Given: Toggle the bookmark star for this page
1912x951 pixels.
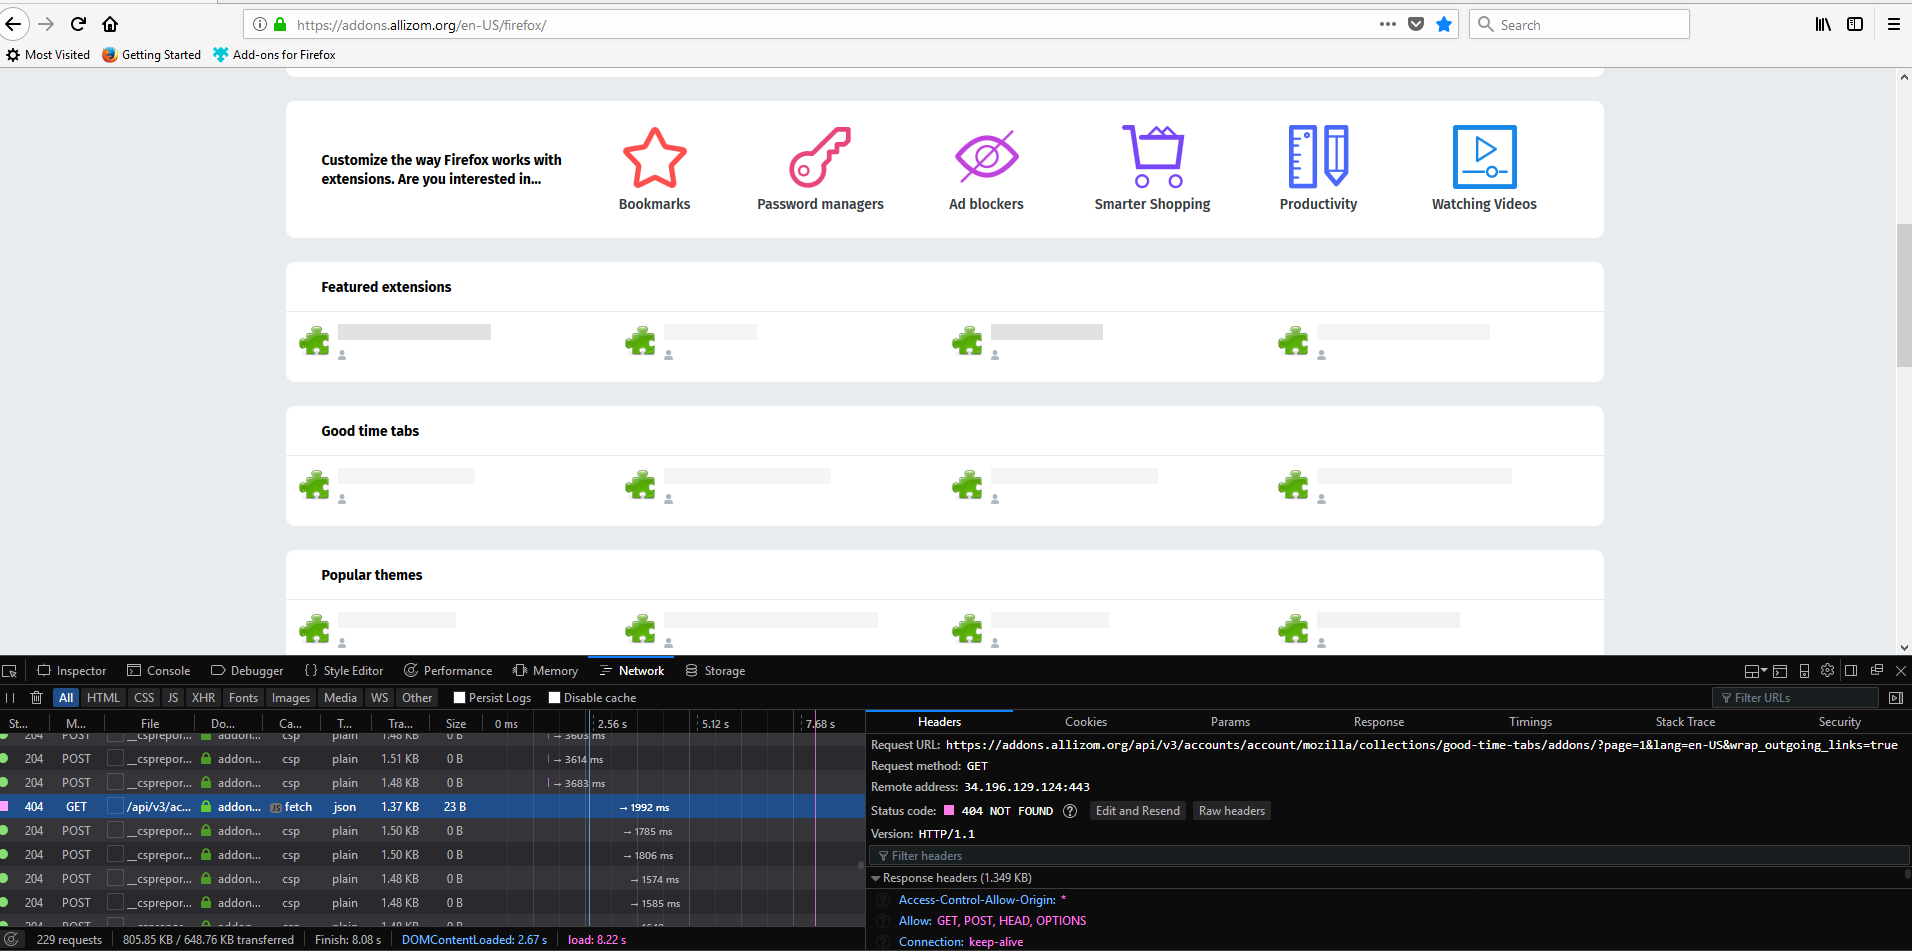Looking at the screenshot, I should tap(1444, 24).
